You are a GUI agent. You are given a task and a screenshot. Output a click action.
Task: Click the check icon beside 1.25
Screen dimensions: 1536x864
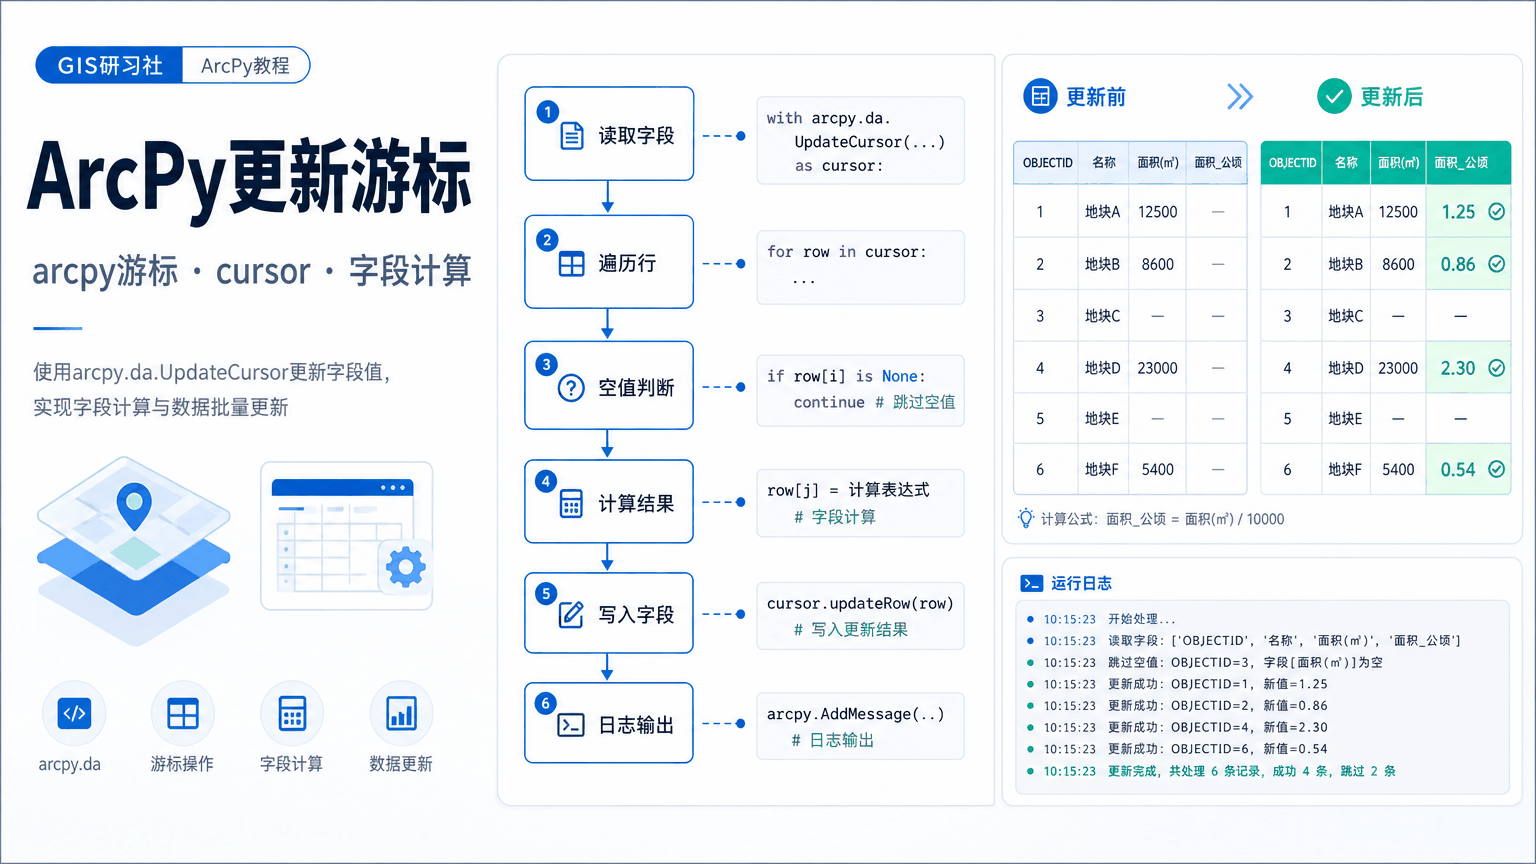pos(1497,211)
